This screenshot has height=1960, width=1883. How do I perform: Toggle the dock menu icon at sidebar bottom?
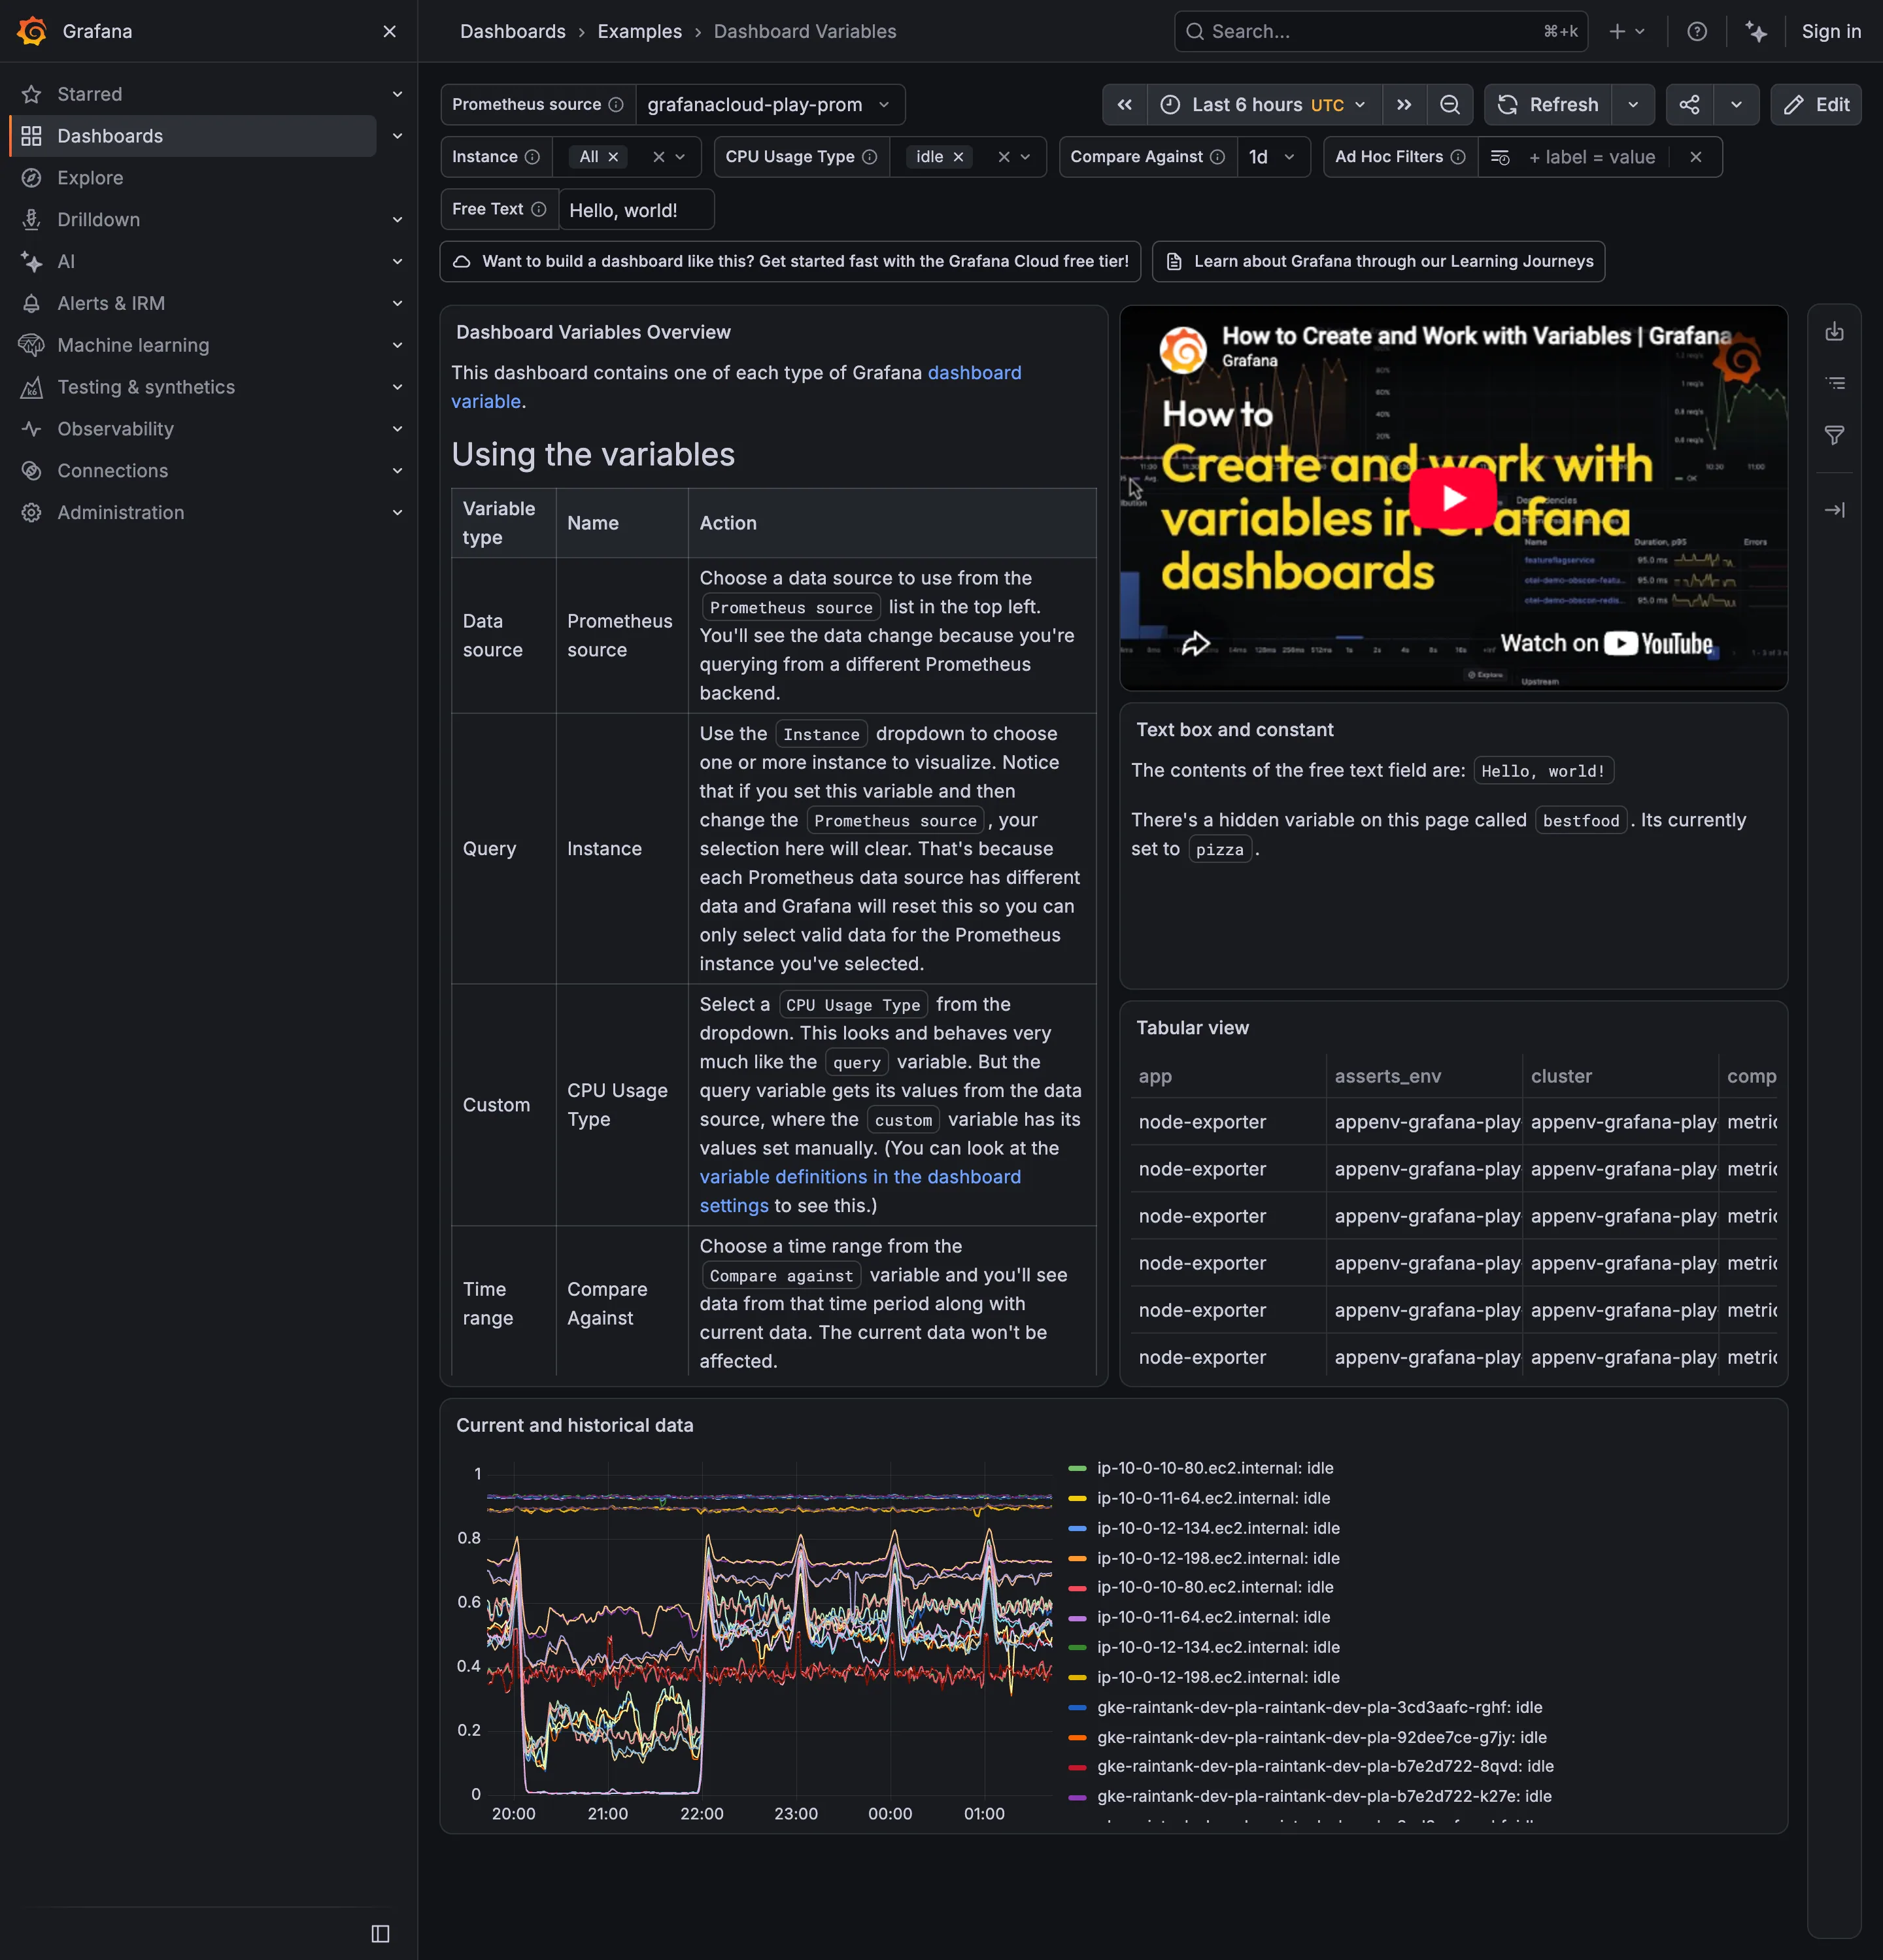pos(380,1933)
